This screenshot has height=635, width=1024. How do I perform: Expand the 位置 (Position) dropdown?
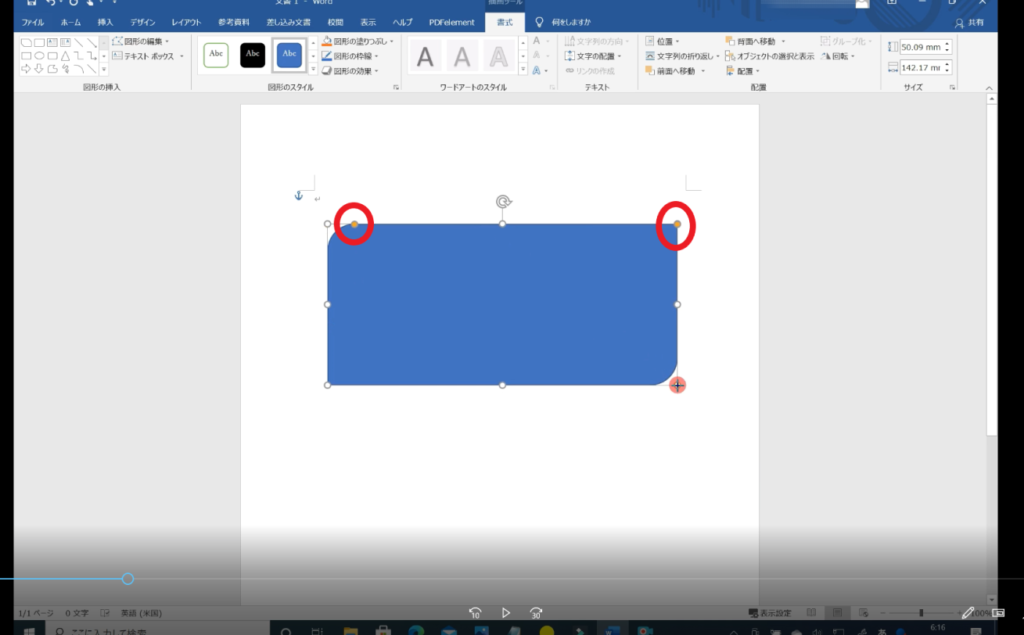coord(666,42)
